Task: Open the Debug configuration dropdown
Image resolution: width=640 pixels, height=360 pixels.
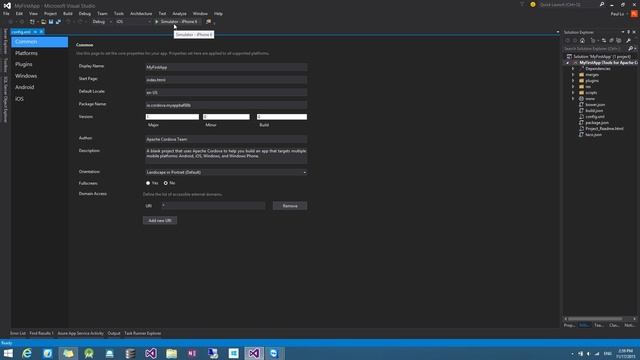Action: 102,22
